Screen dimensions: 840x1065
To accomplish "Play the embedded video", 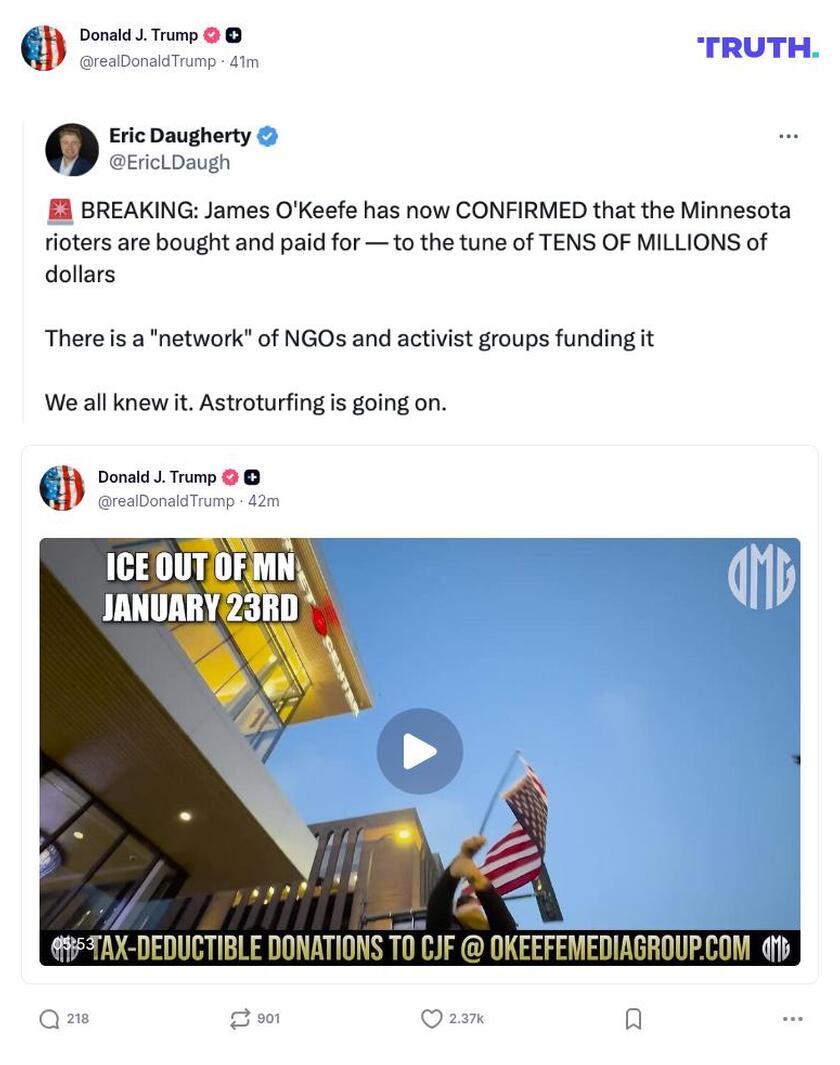I will click(x=420, y=751).
